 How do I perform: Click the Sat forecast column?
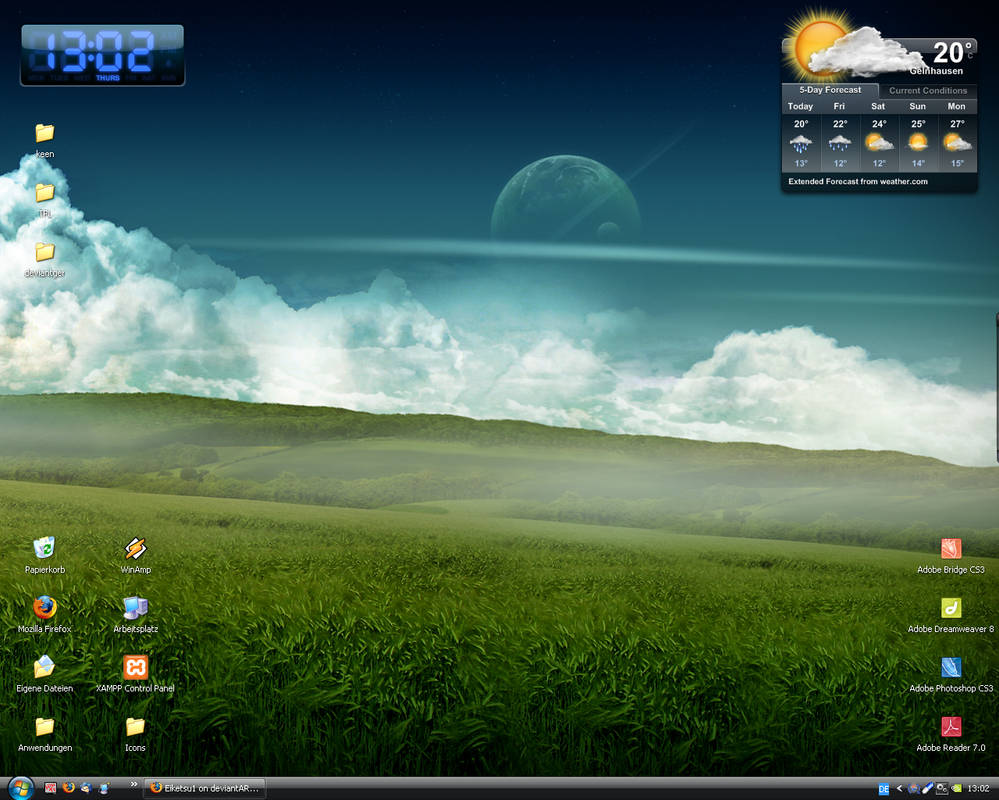click(879, 135)
